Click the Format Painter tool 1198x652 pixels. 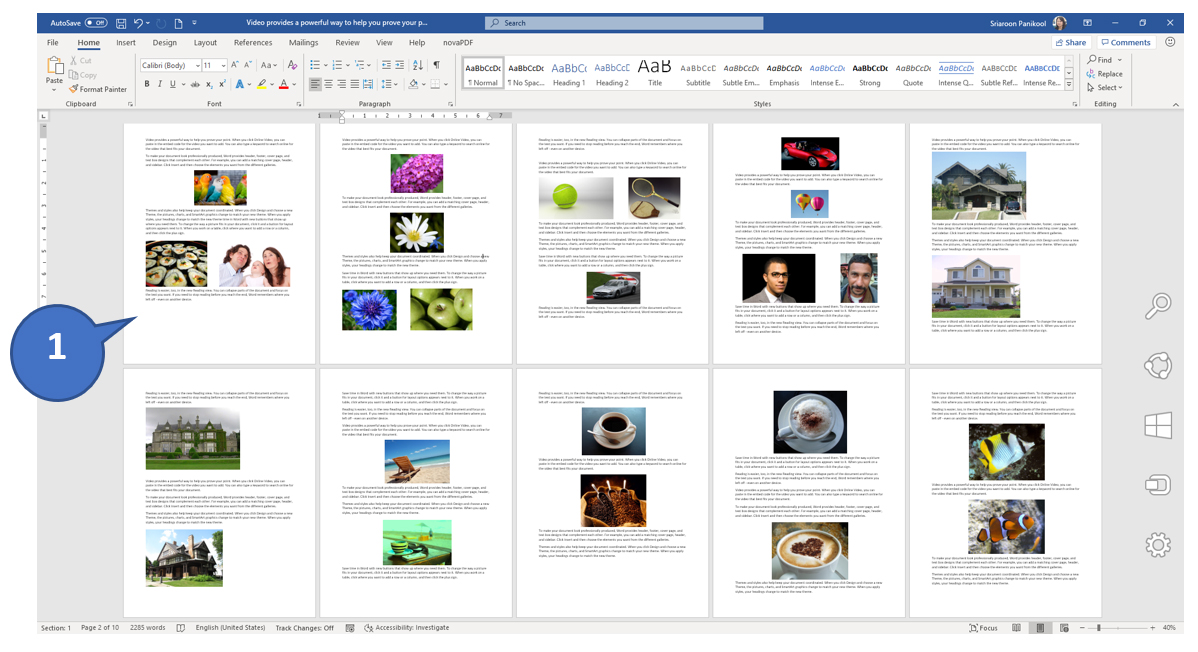[98, 89]
